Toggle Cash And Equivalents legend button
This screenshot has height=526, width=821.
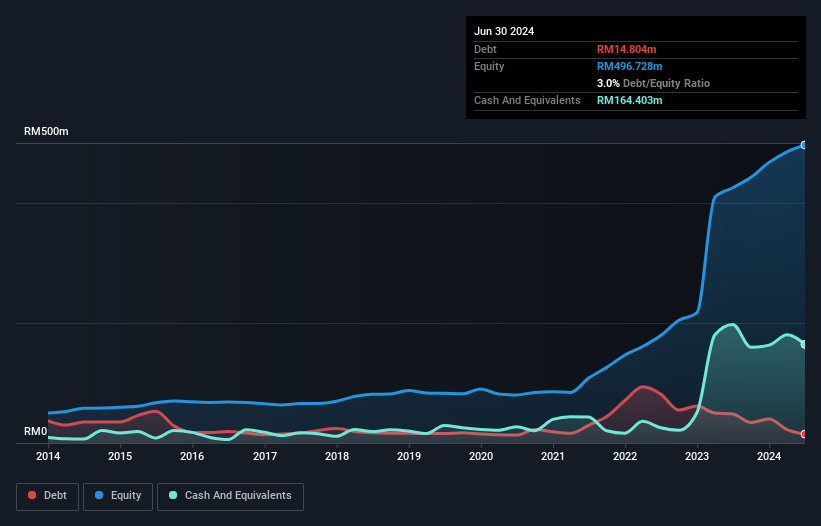coord(230,496)
